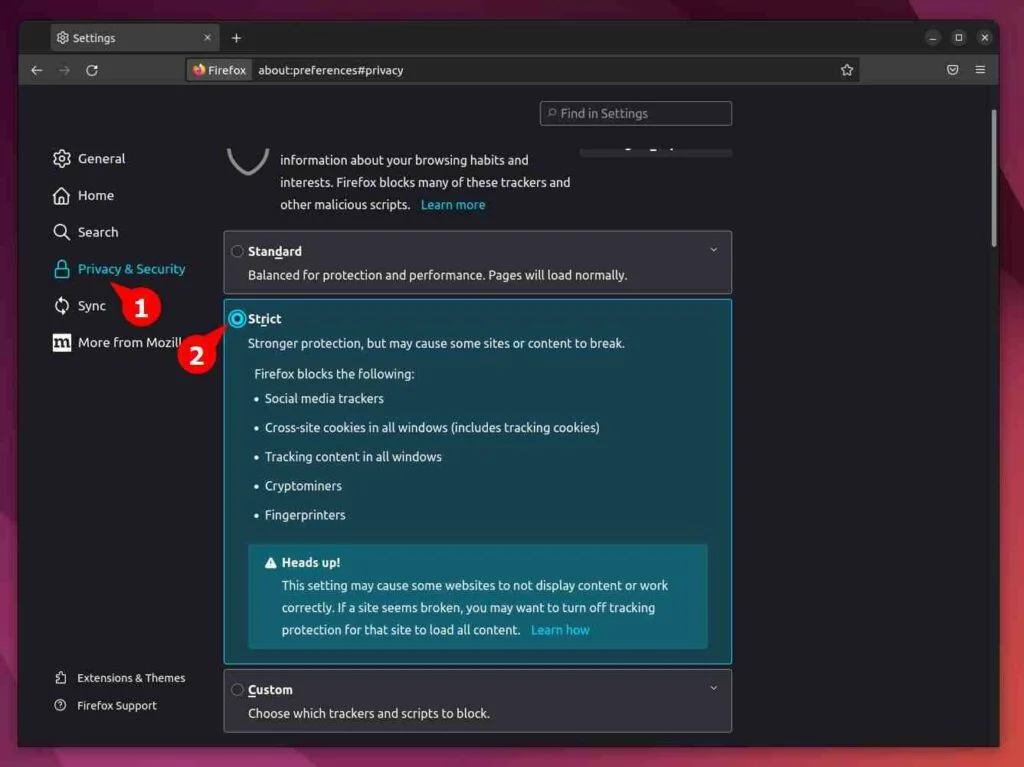Minimize the Firefox window
1024x767 pixels.
[x=933, y=38]
